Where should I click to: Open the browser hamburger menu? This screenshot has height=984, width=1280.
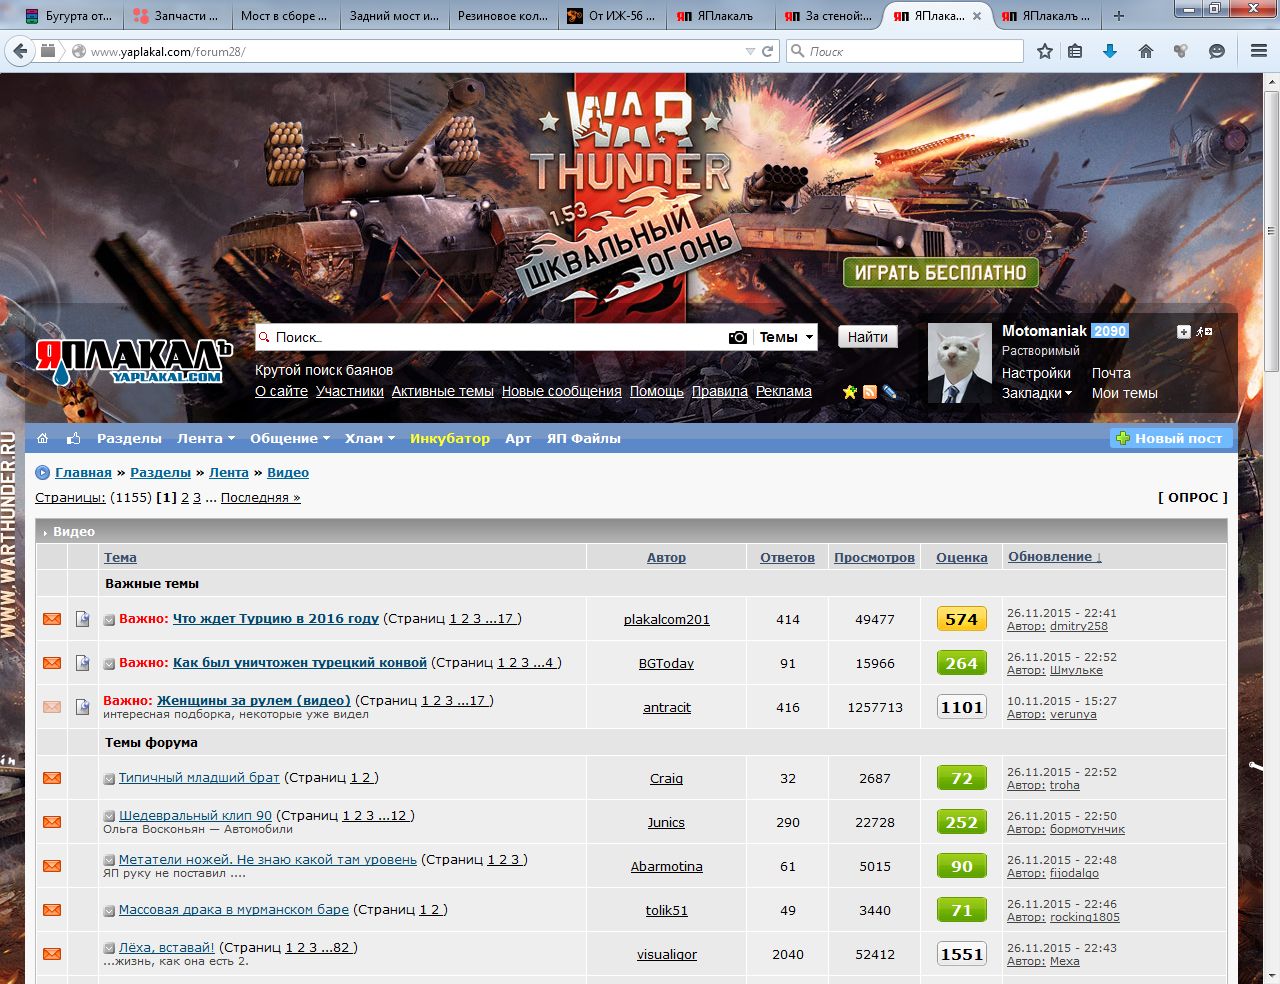[1259, 51]
